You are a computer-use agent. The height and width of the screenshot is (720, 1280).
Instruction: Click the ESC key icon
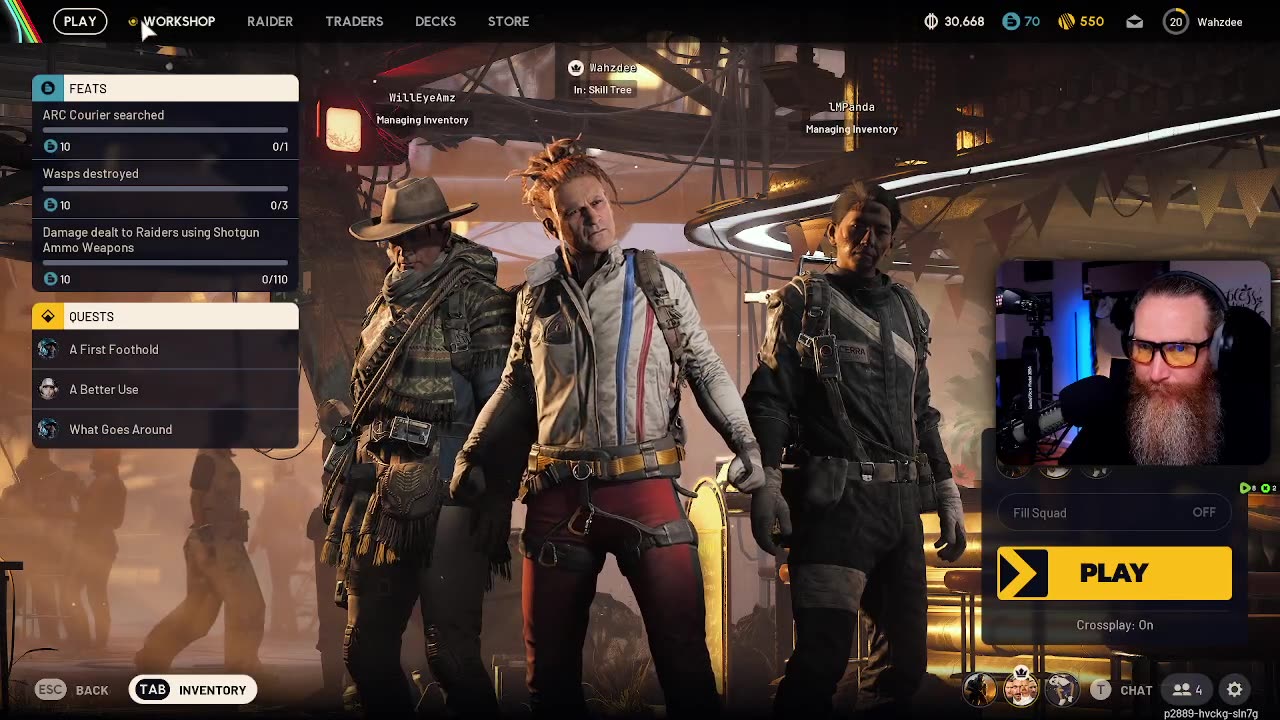click(x=50, y=690)
